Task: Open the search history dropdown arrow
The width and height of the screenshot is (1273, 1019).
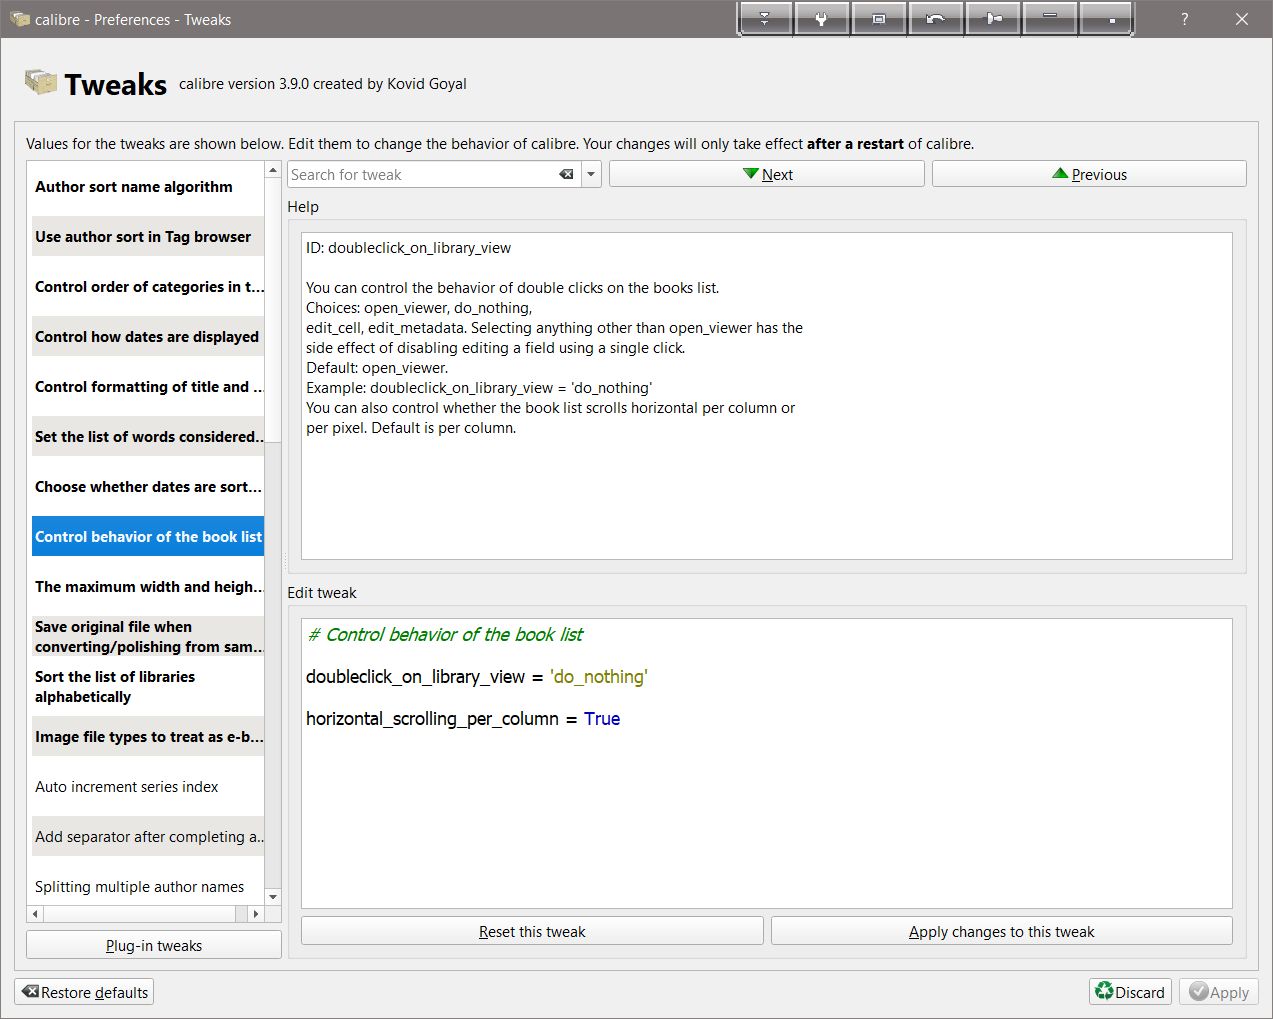Action: [x=591, y=174]
